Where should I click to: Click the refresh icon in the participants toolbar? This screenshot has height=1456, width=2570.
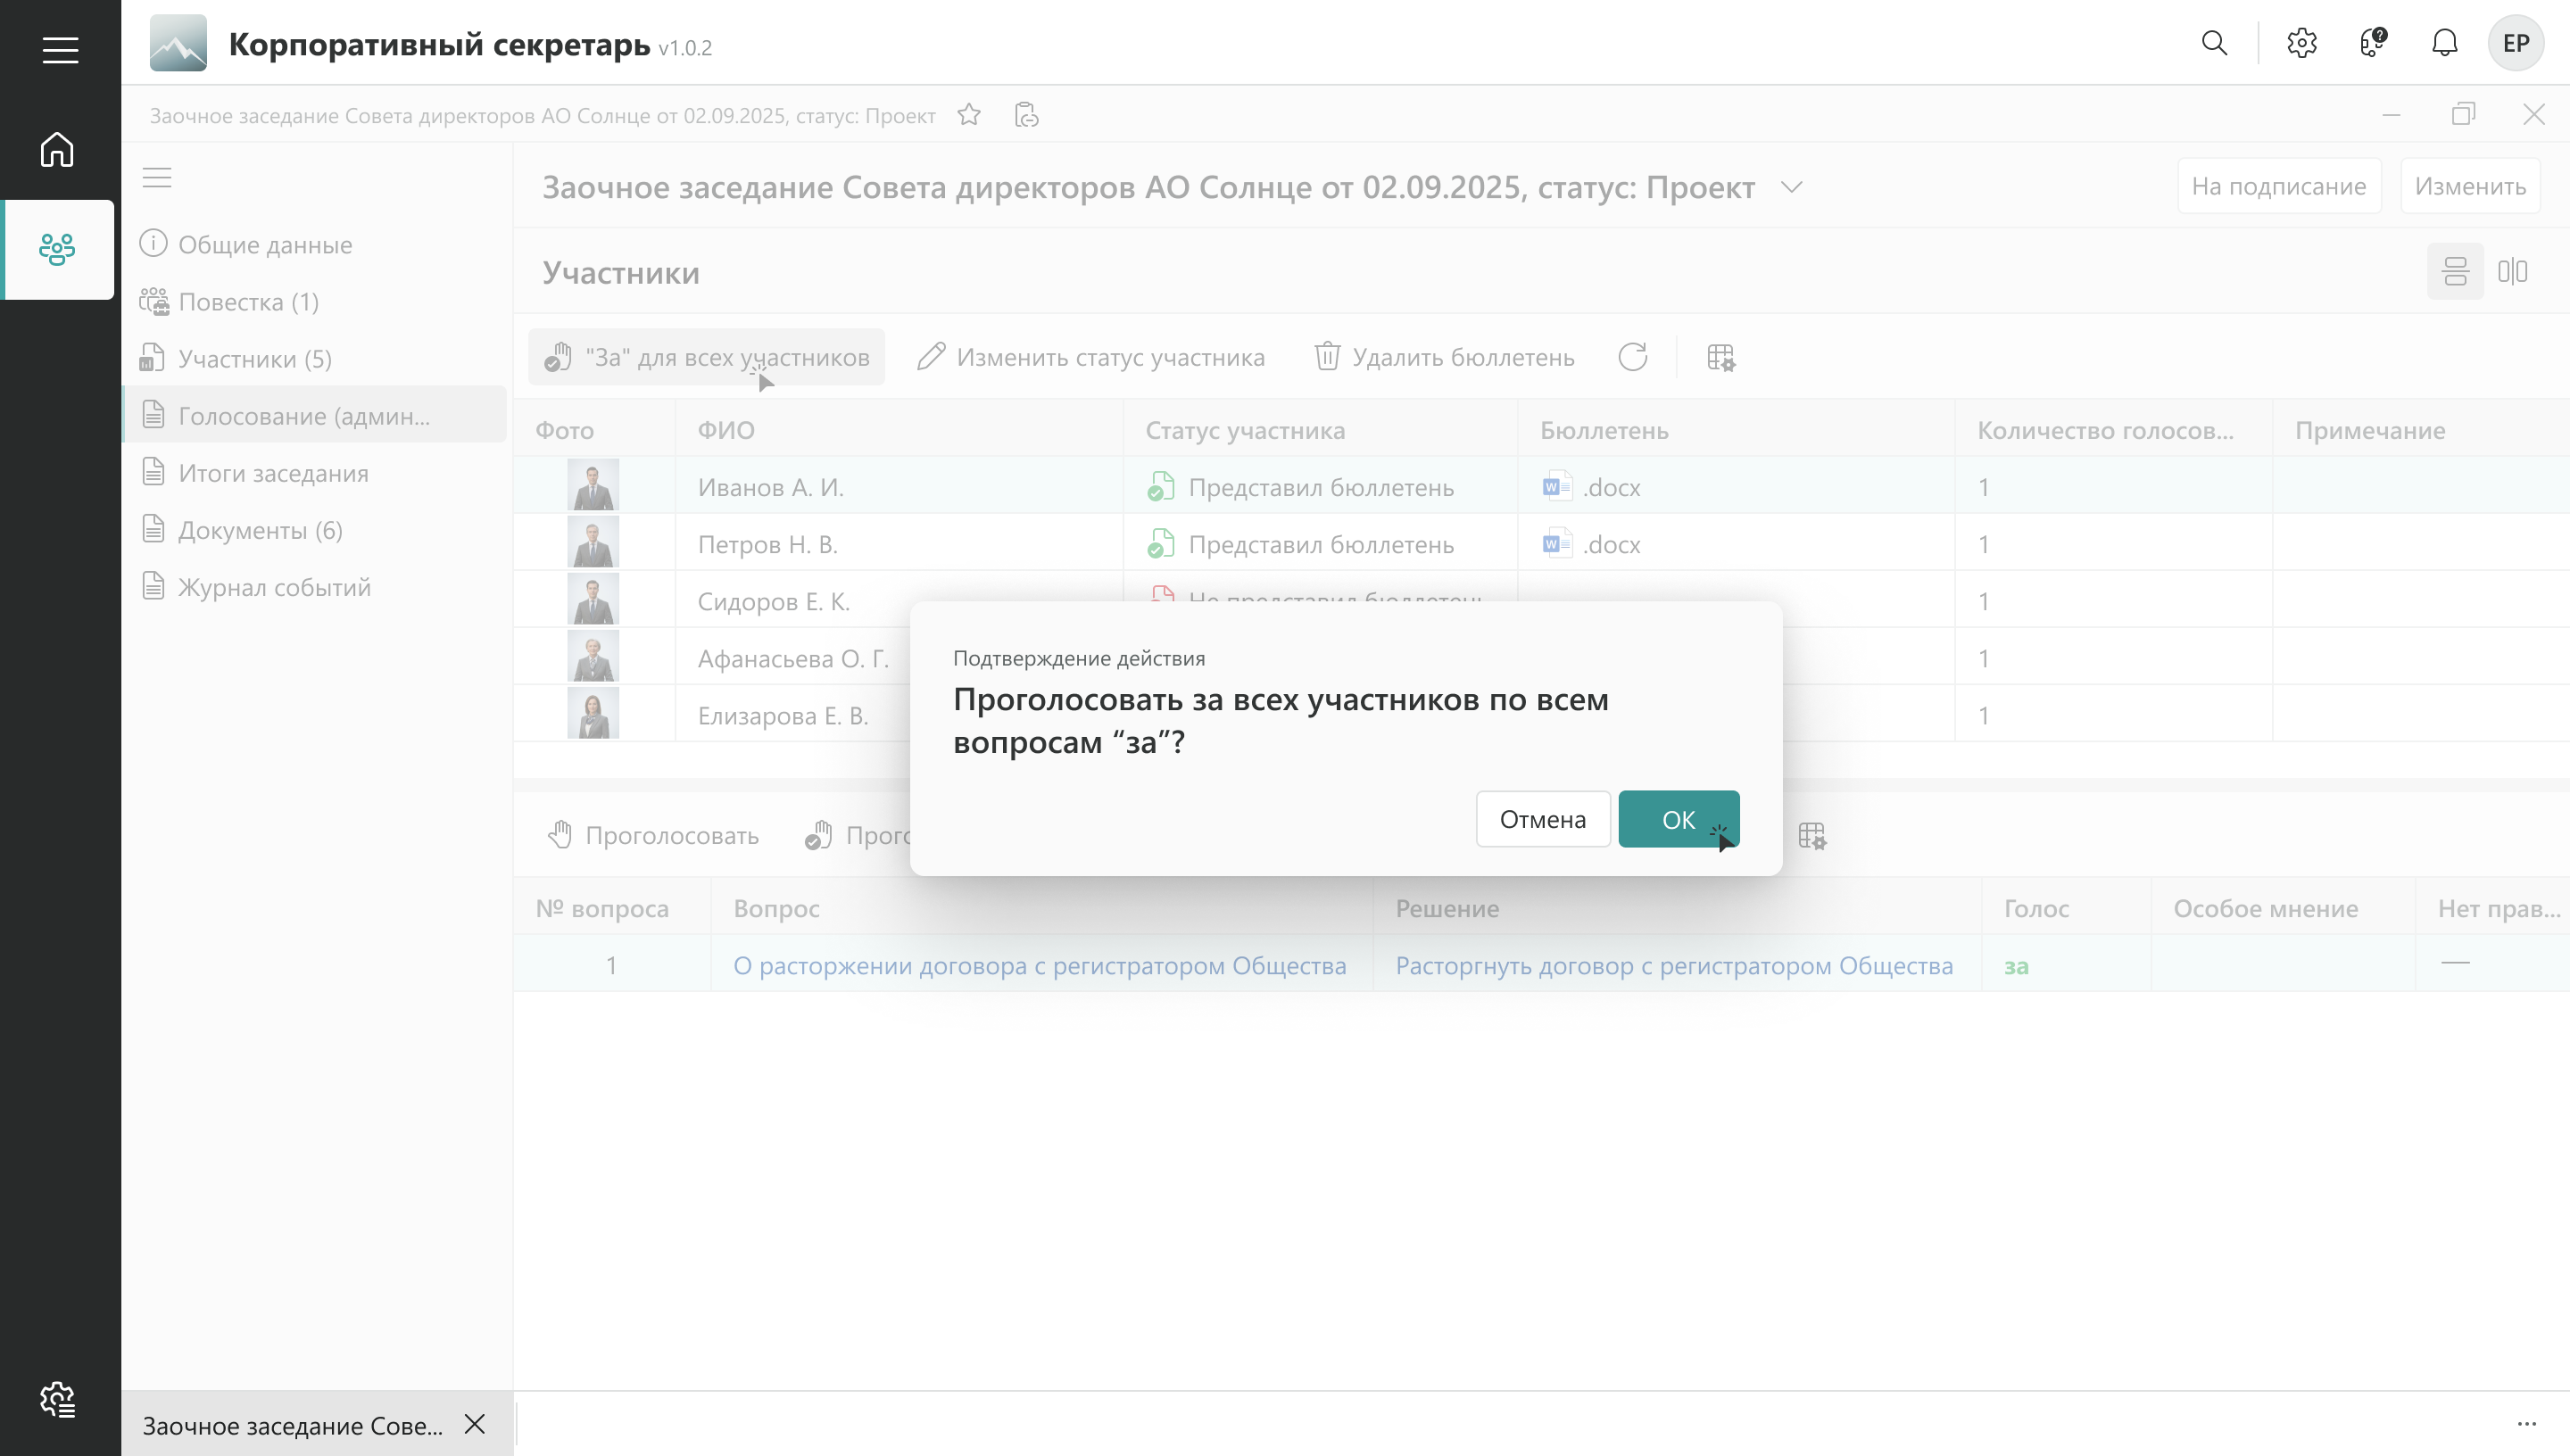tap(1632, 357)
